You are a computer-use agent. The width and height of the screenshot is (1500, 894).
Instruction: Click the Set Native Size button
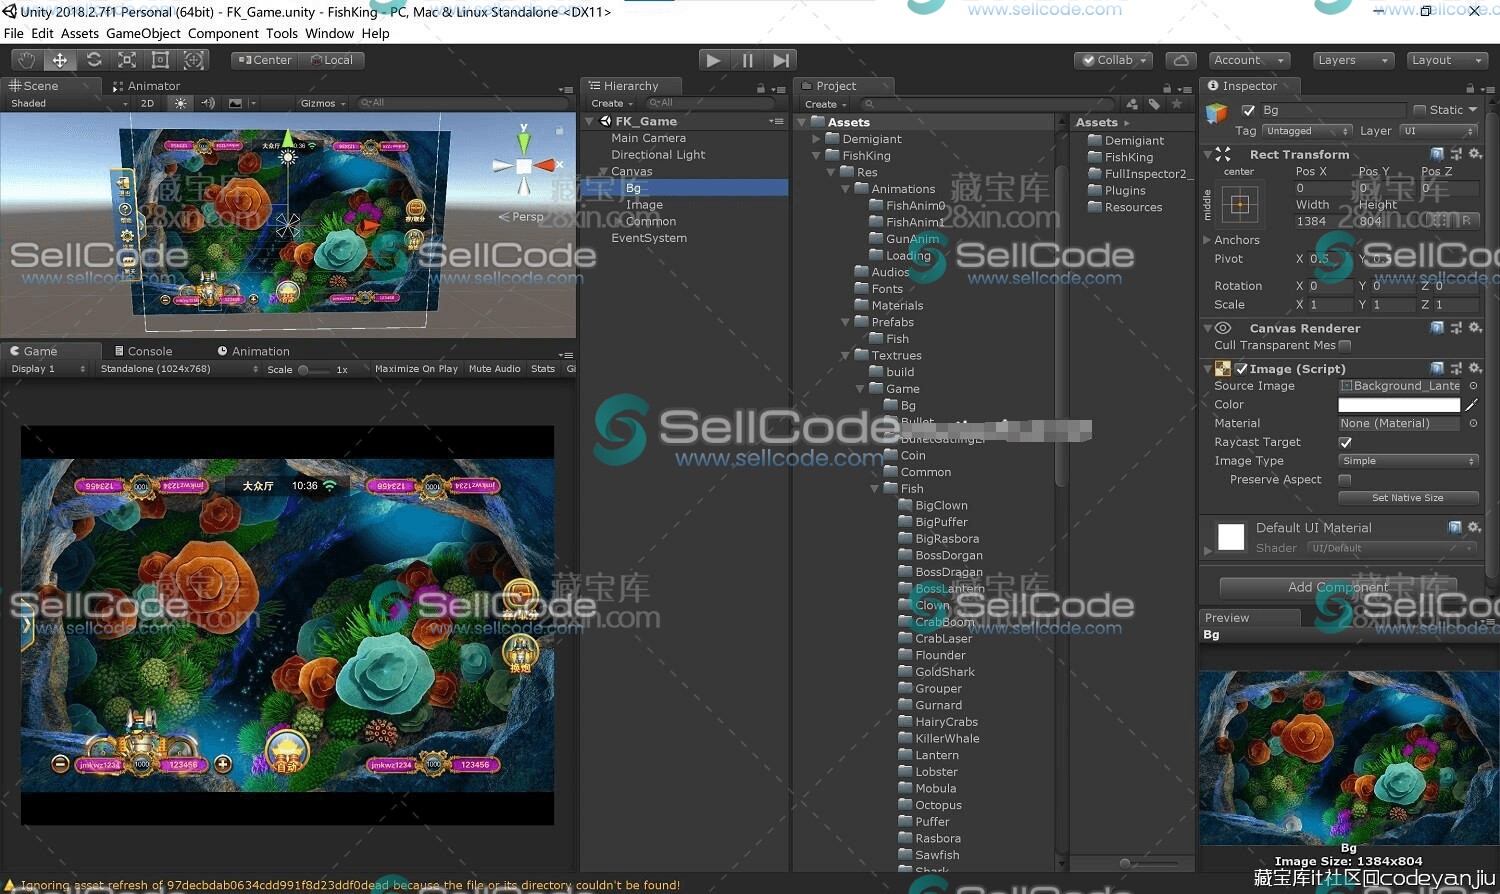(x=1408, y=497)
